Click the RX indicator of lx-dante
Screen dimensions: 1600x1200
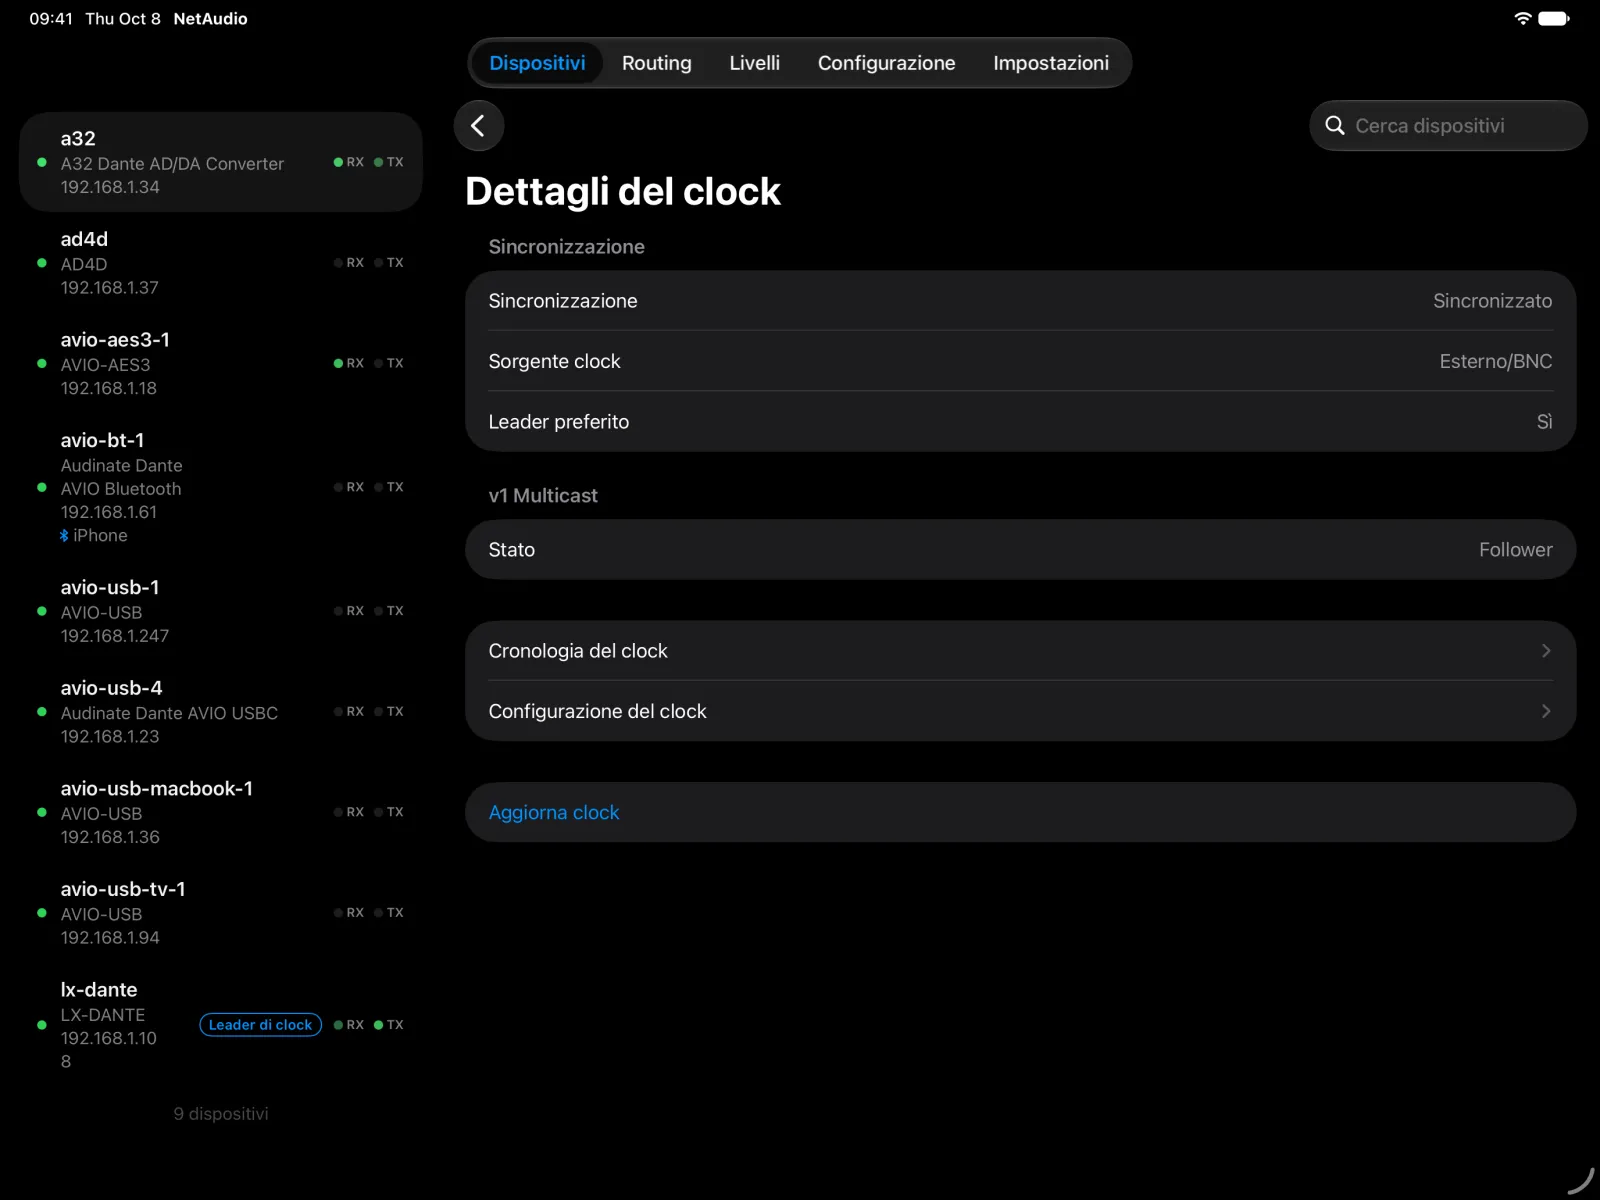pos(349,1025)
